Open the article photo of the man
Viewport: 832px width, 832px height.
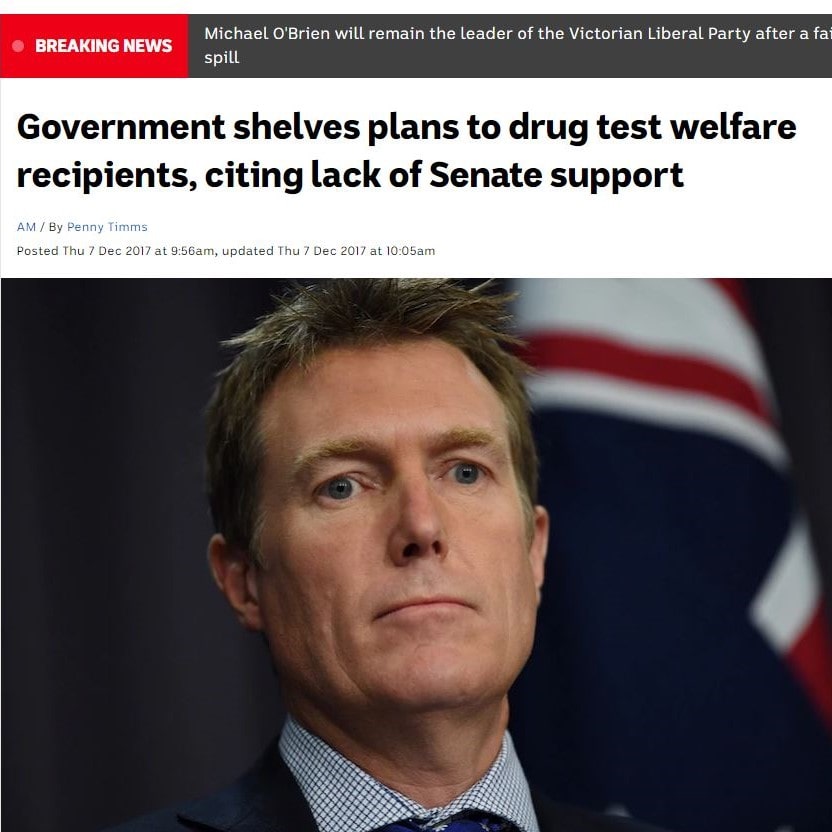pos(416,555)
